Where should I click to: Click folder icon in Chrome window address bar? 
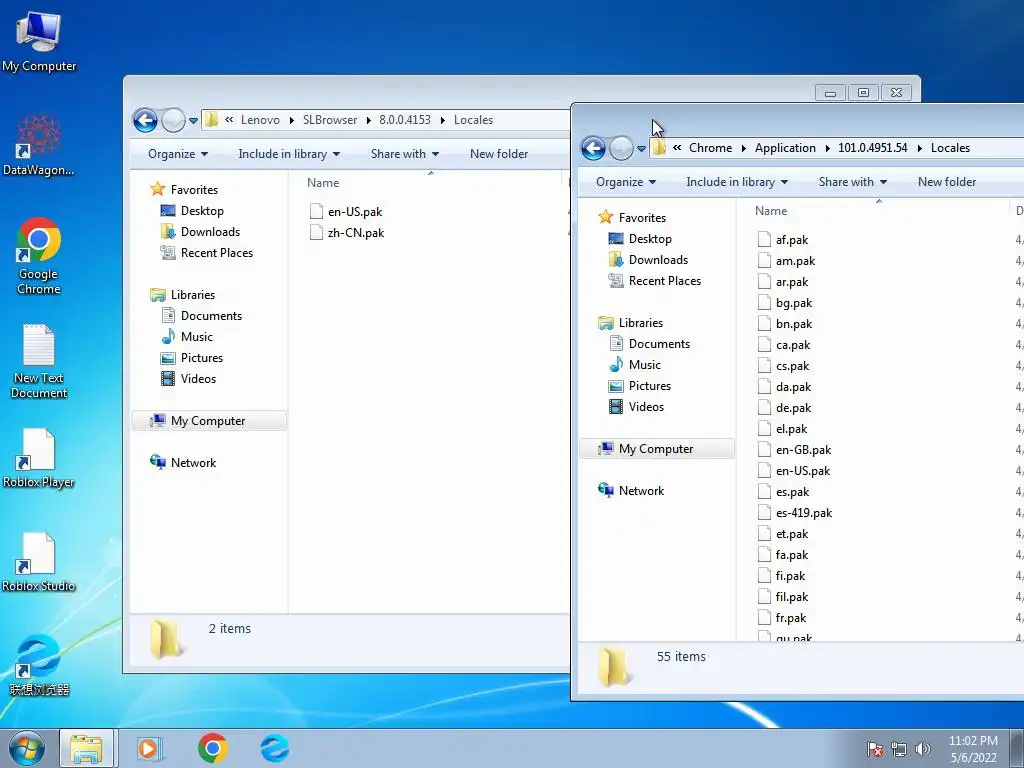(x=659, y=148)
